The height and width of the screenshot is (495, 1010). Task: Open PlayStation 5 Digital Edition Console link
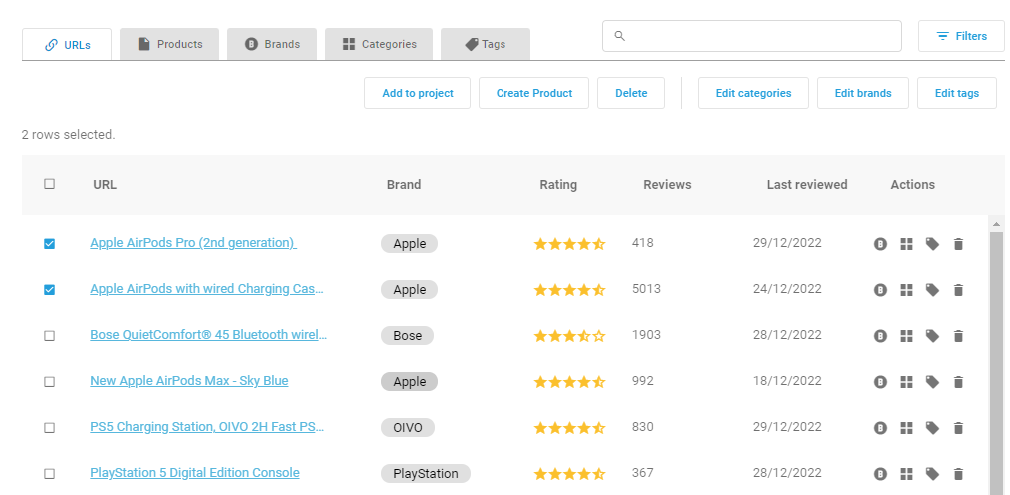[195, 473]
